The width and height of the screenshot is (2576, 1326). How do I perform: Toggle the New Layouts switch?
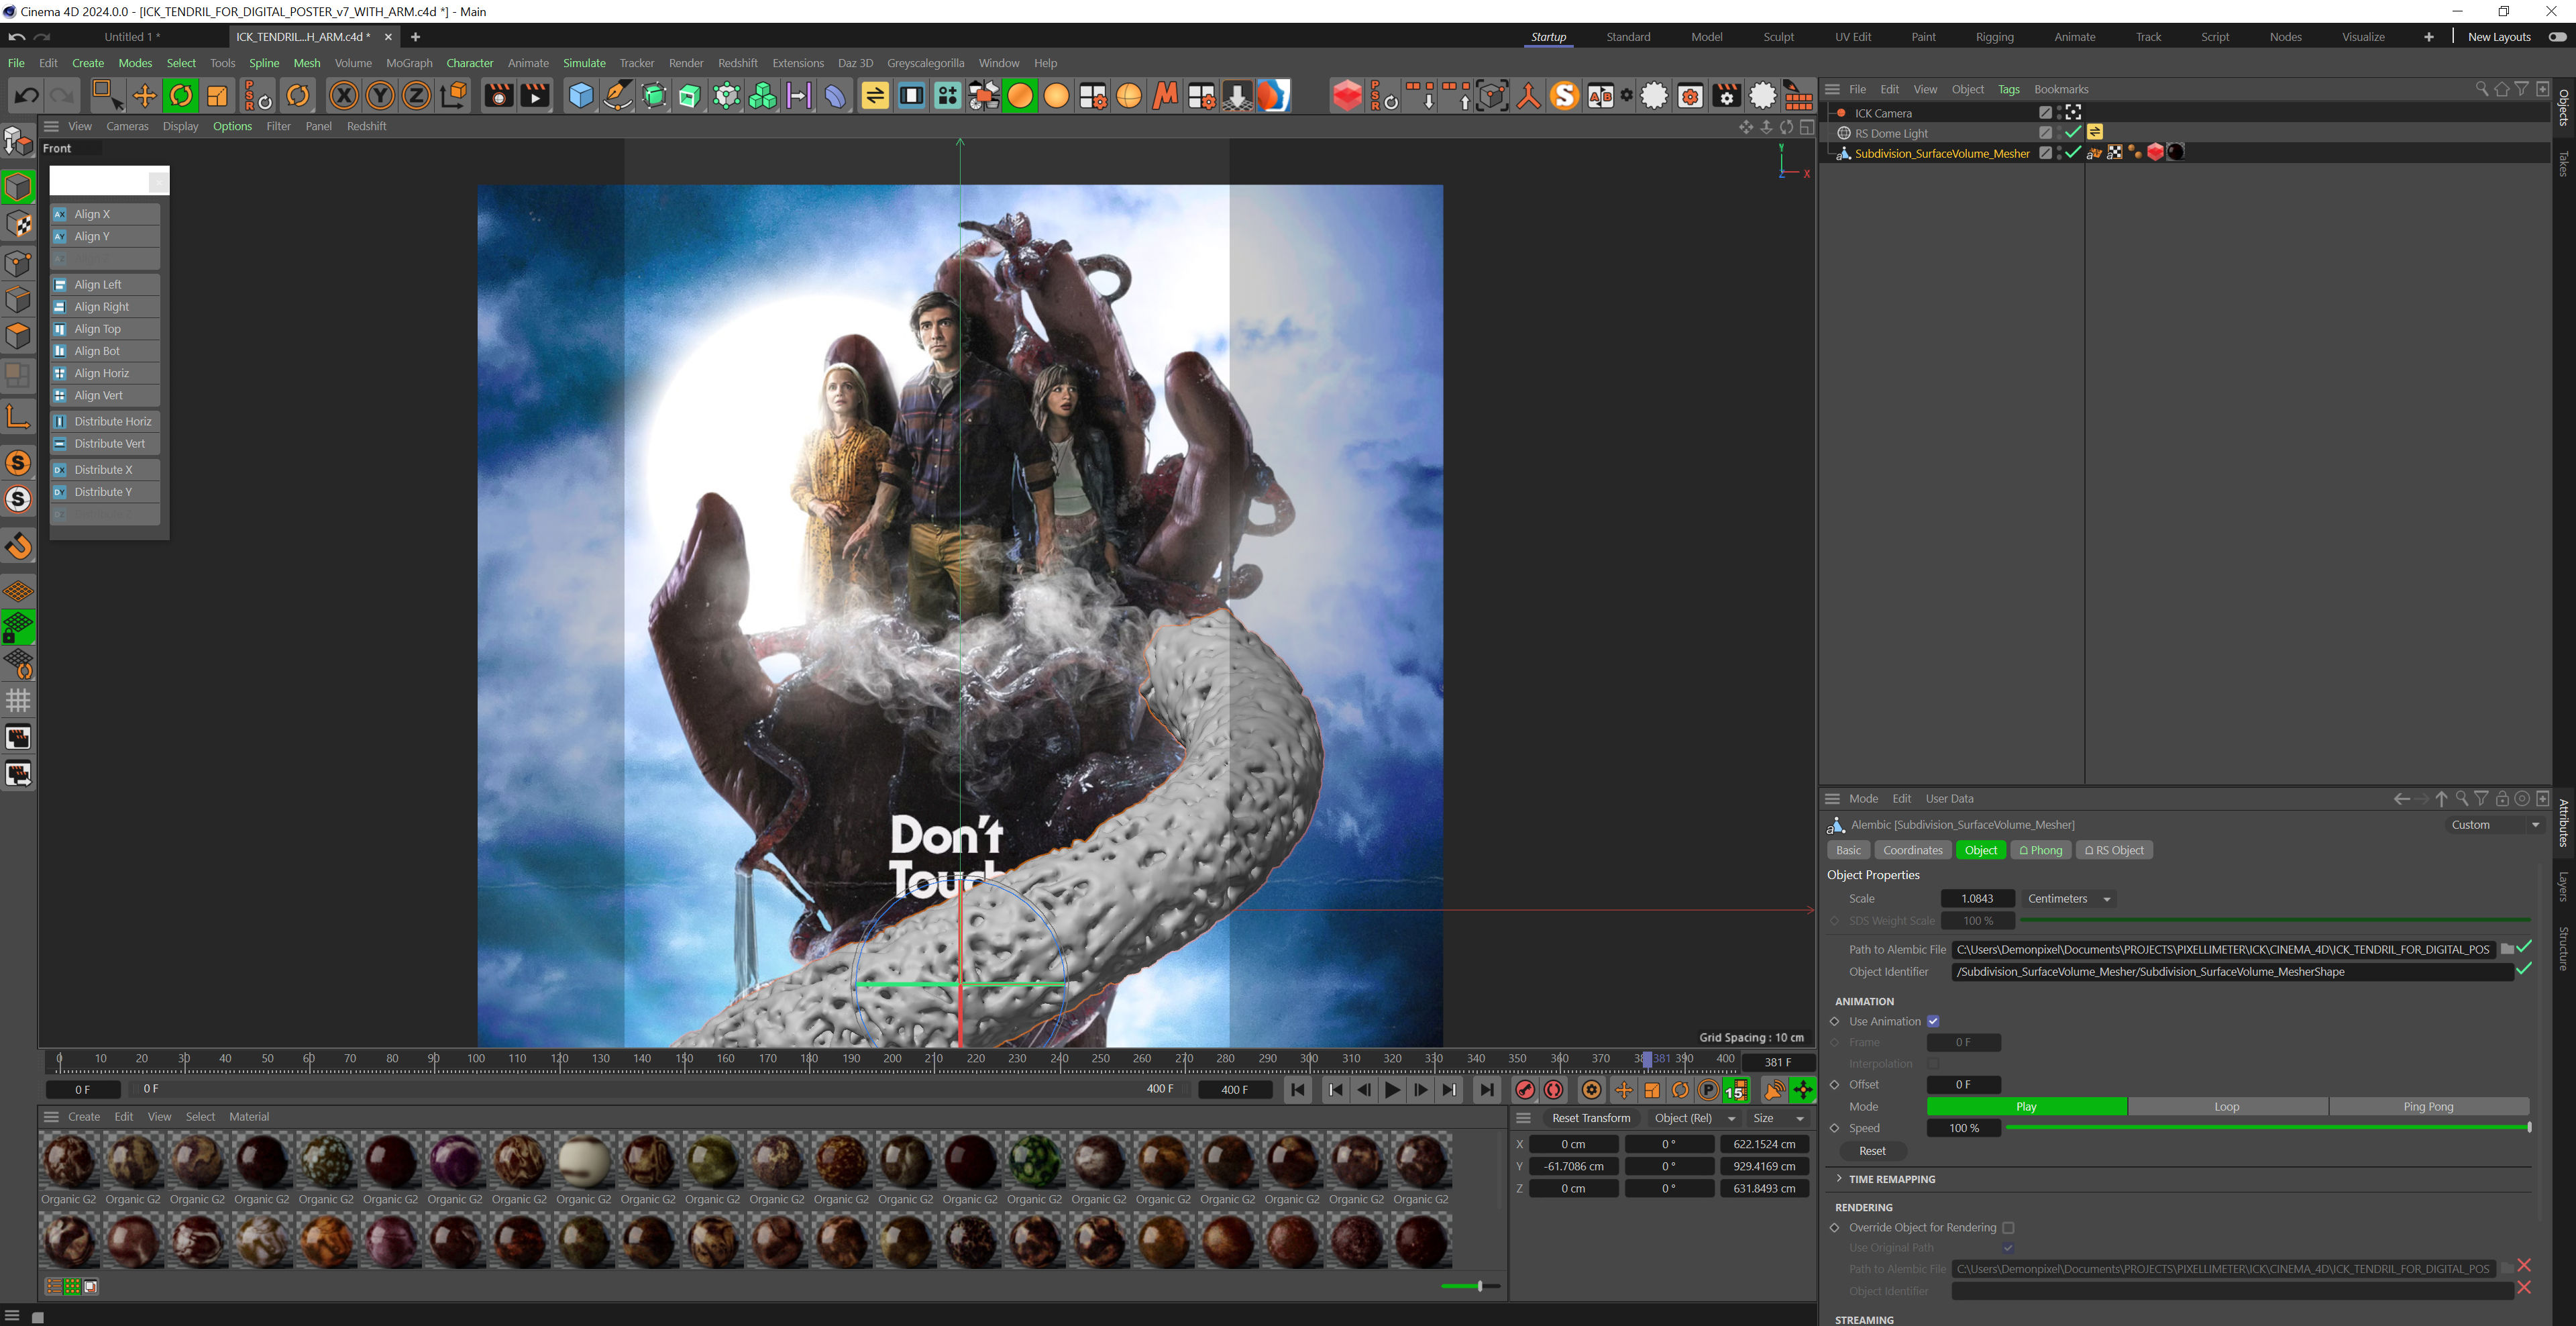tap(2557, 37)
